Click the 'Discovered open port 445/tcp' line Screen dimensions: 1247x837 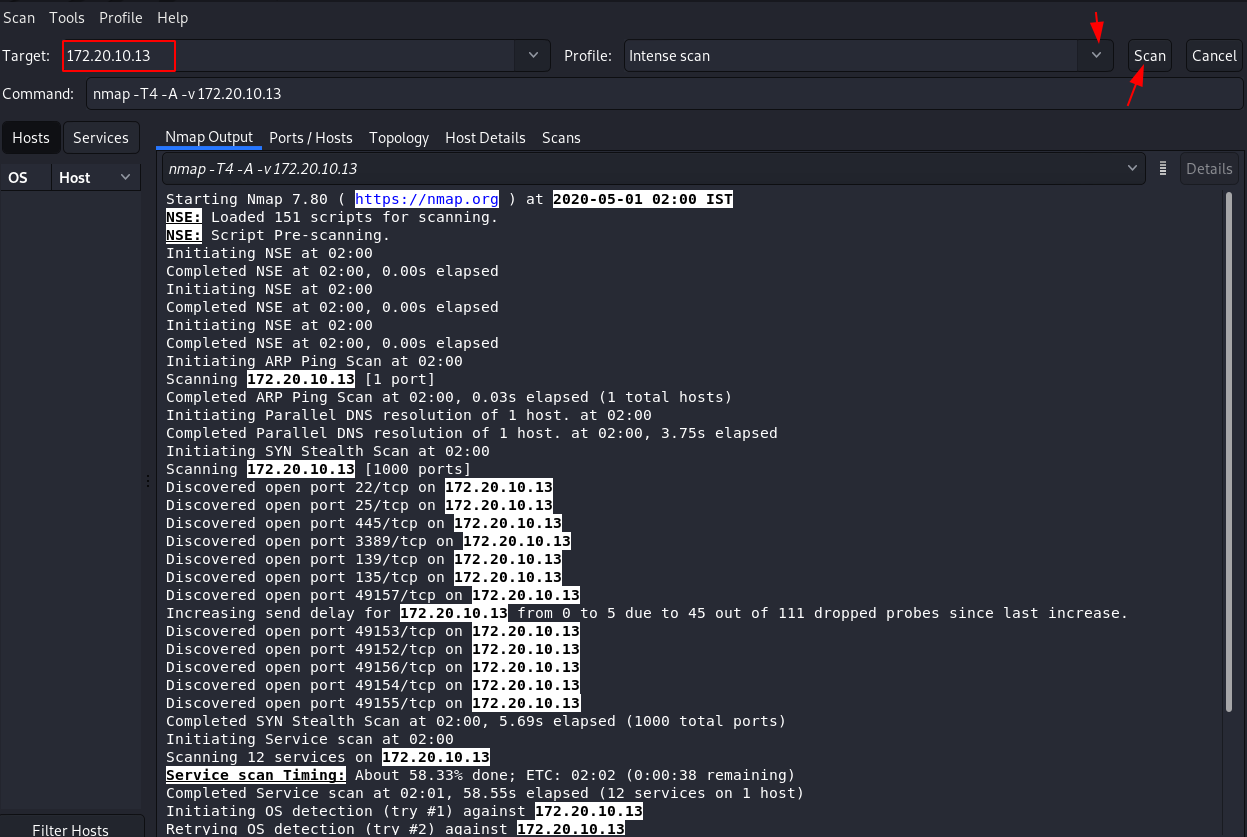[364, 524]
